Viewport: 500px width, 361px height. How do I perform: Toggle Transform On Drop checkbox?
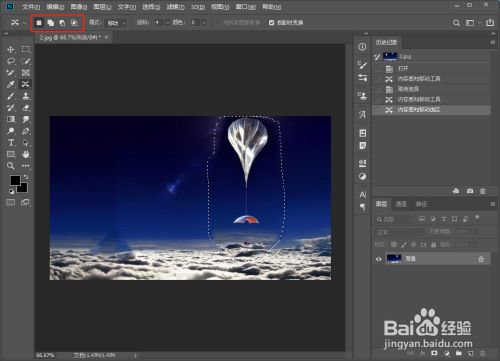tap(272, 23)
